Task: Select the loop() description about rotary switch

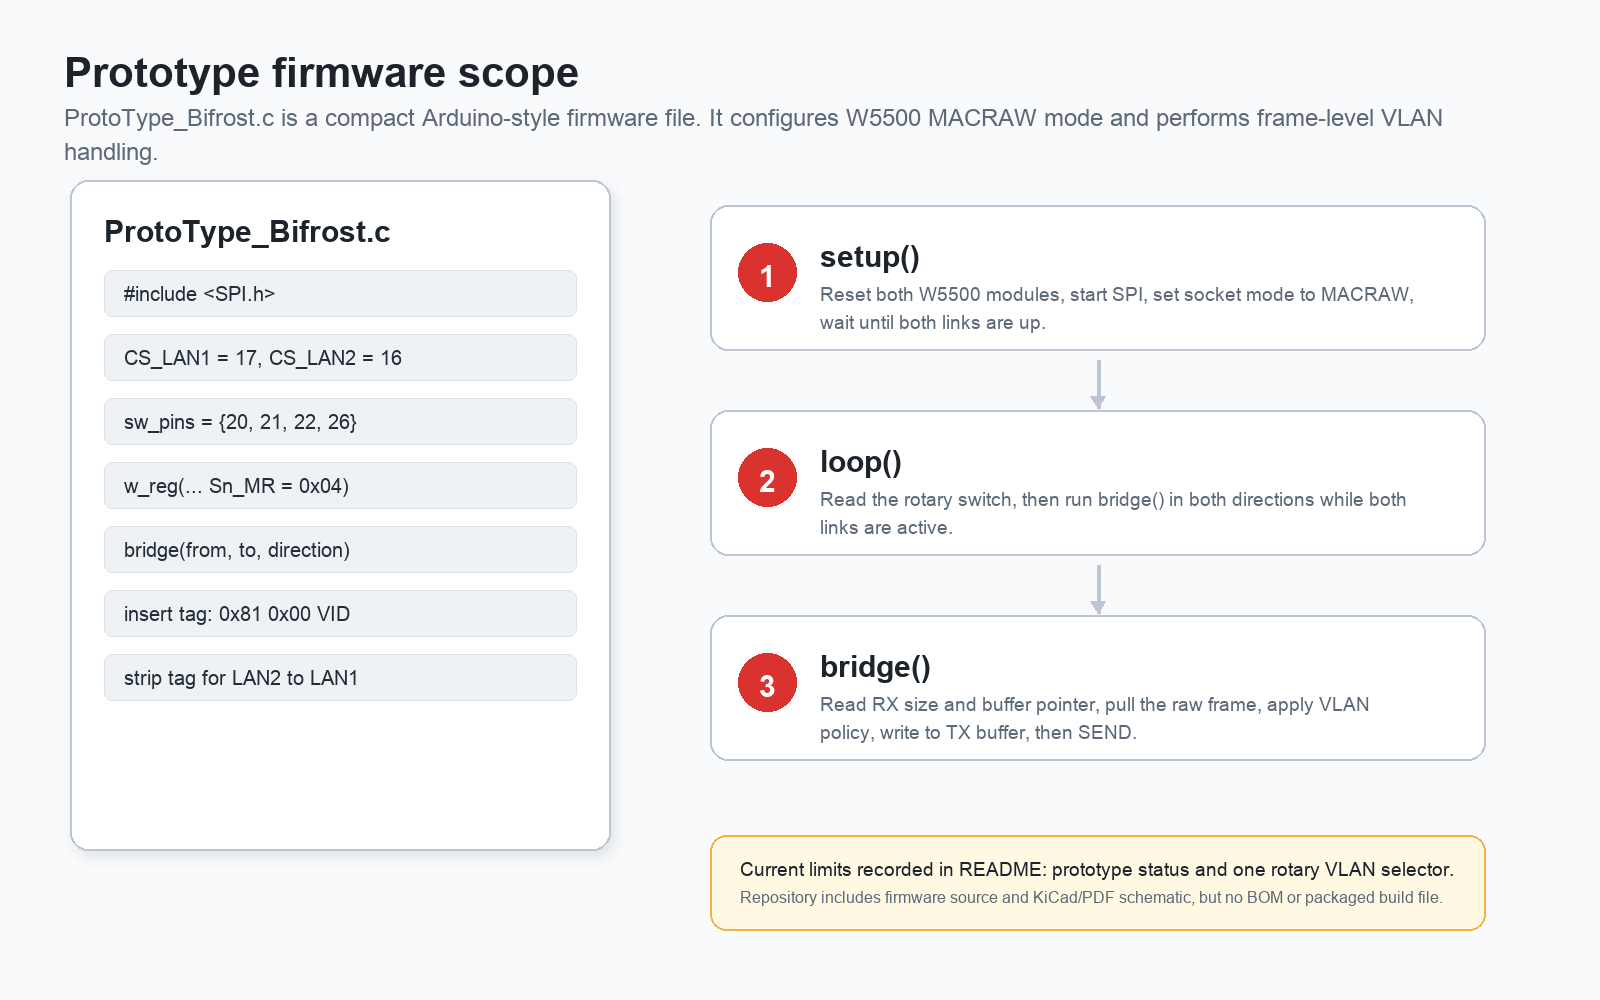Action: coord(1113,513)
